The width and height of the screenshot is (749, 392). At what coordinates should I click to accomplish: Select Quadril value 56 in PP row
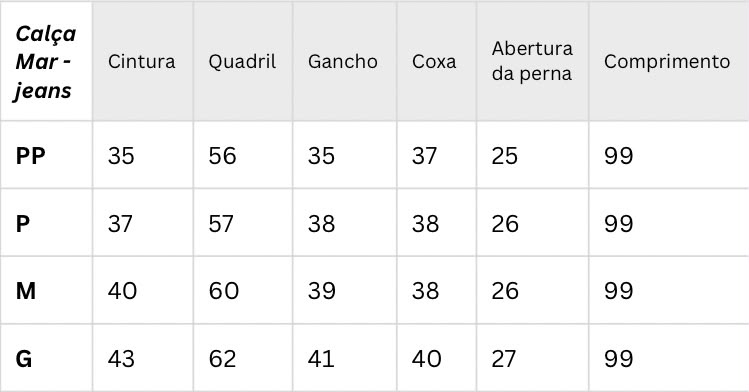[222, 156]
